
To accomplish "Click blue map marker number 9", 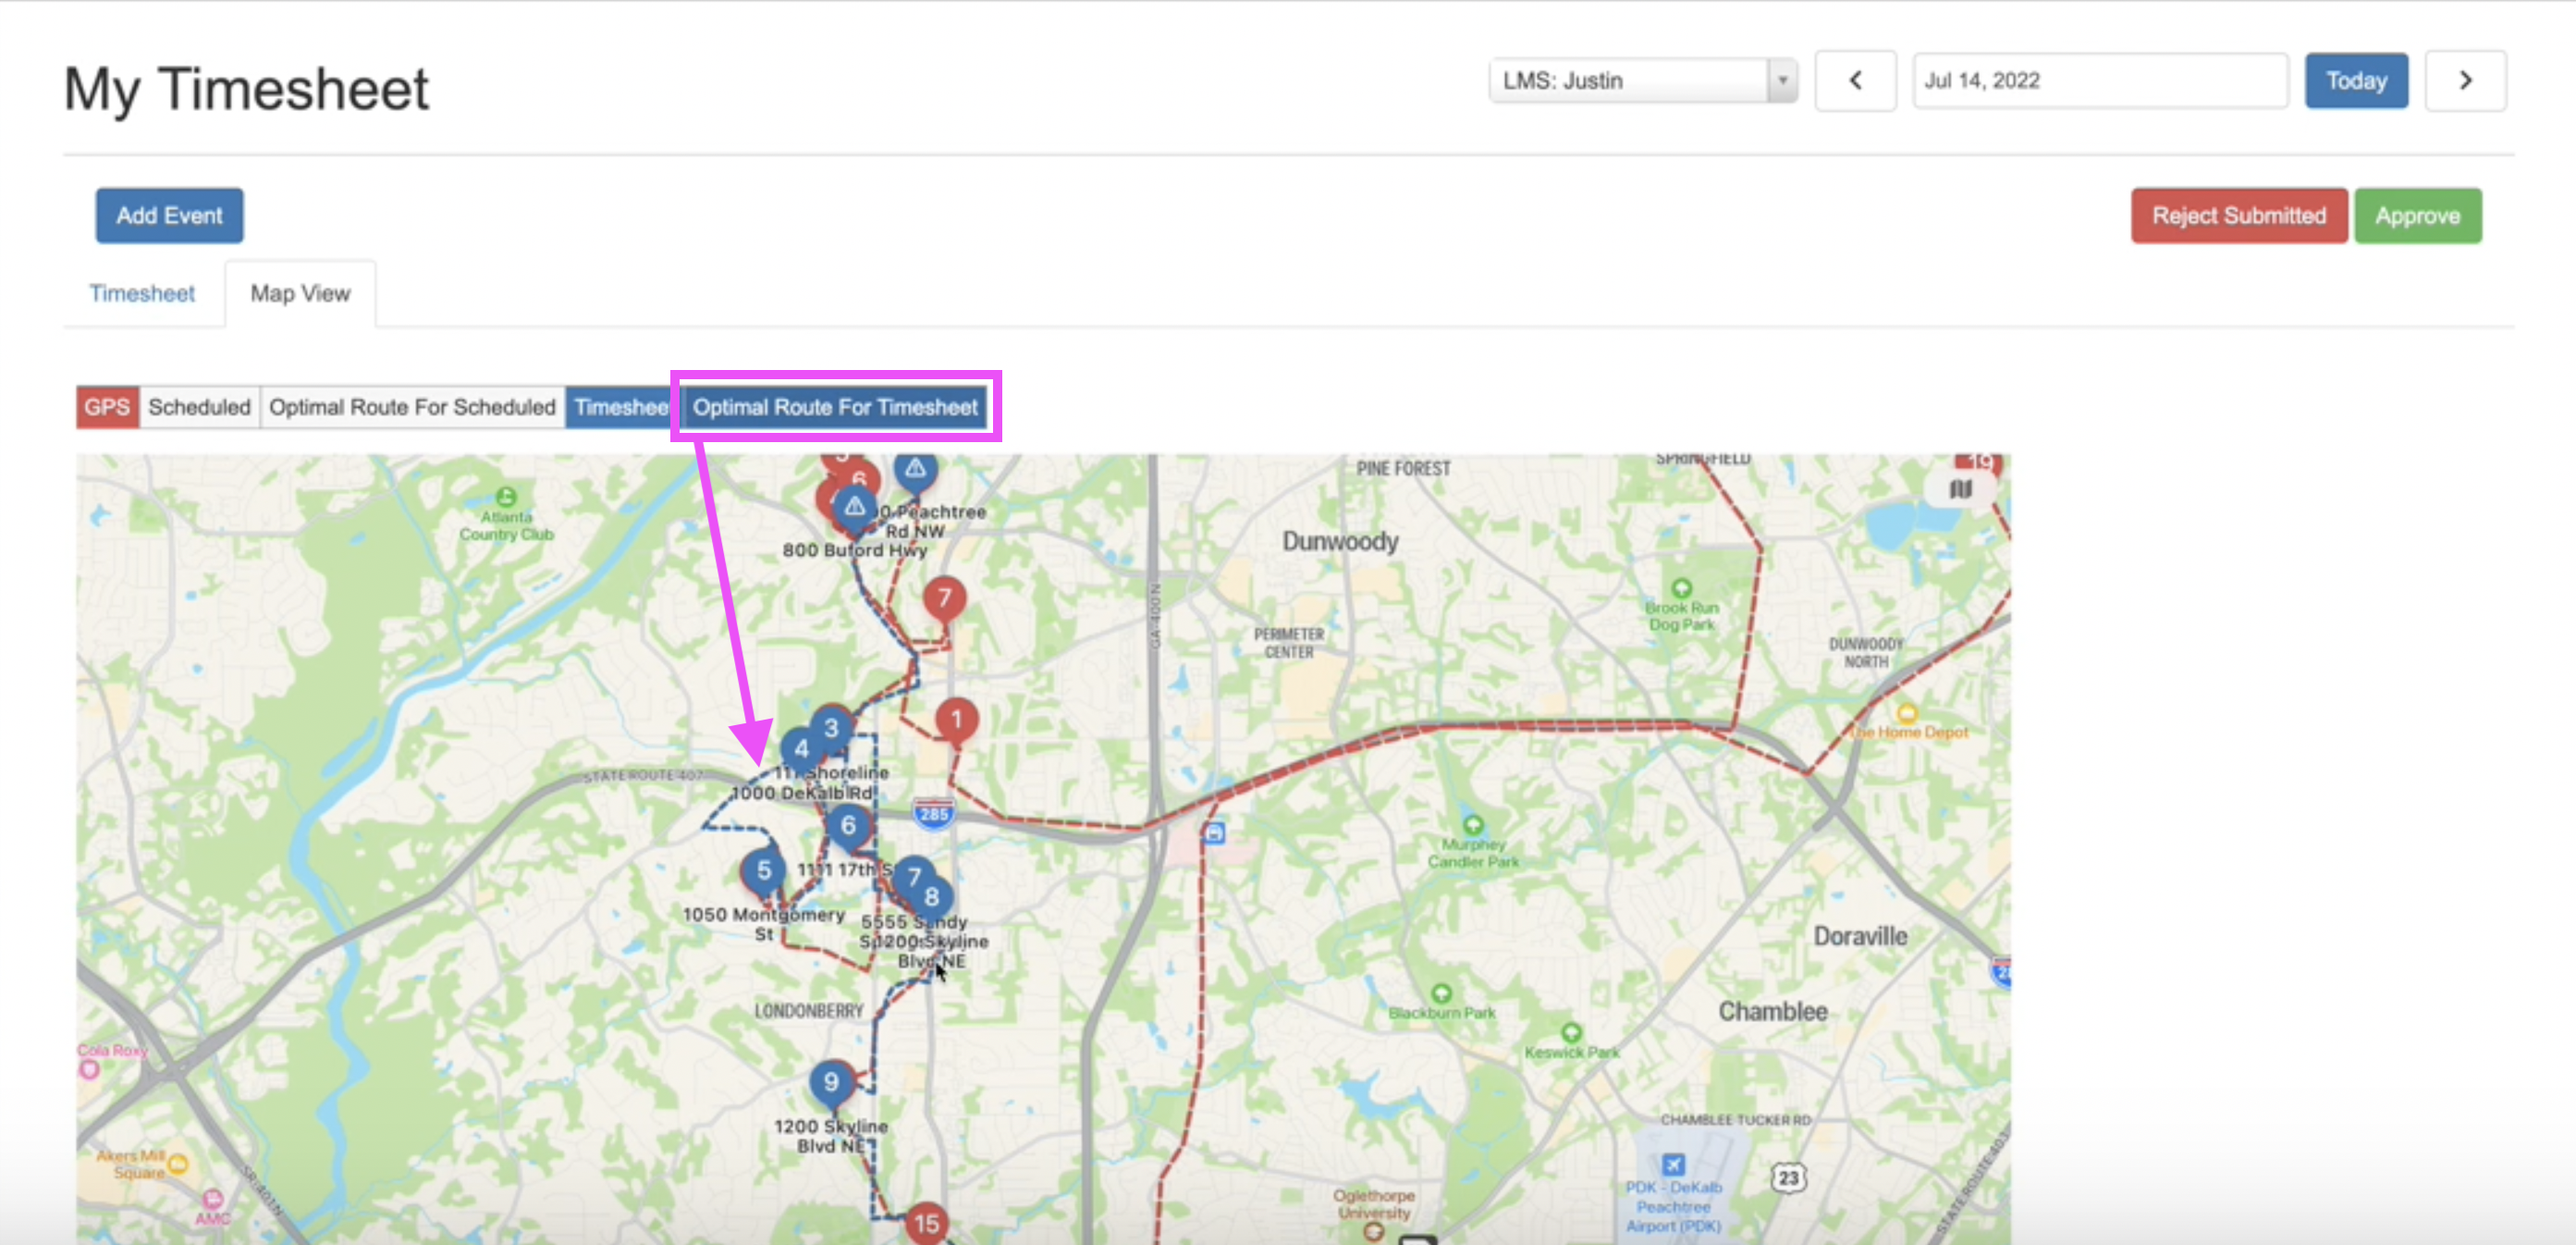I will click(x=830, y=1082).
